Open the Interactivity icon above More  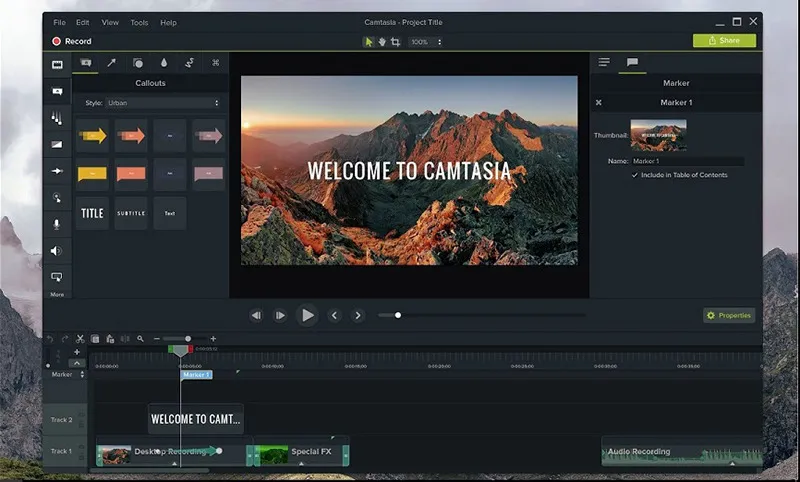(57, 277)
